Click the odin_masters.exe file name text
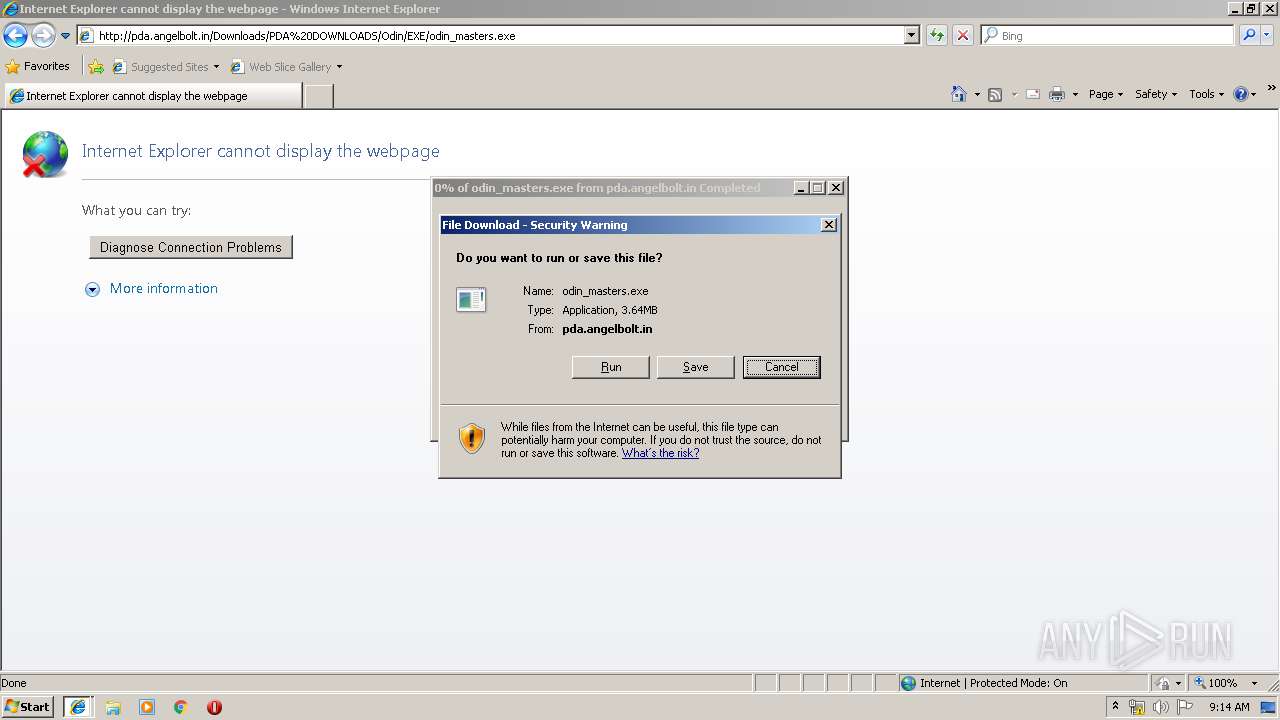Viewport: 1280px width, 720px height. (605, 291)
